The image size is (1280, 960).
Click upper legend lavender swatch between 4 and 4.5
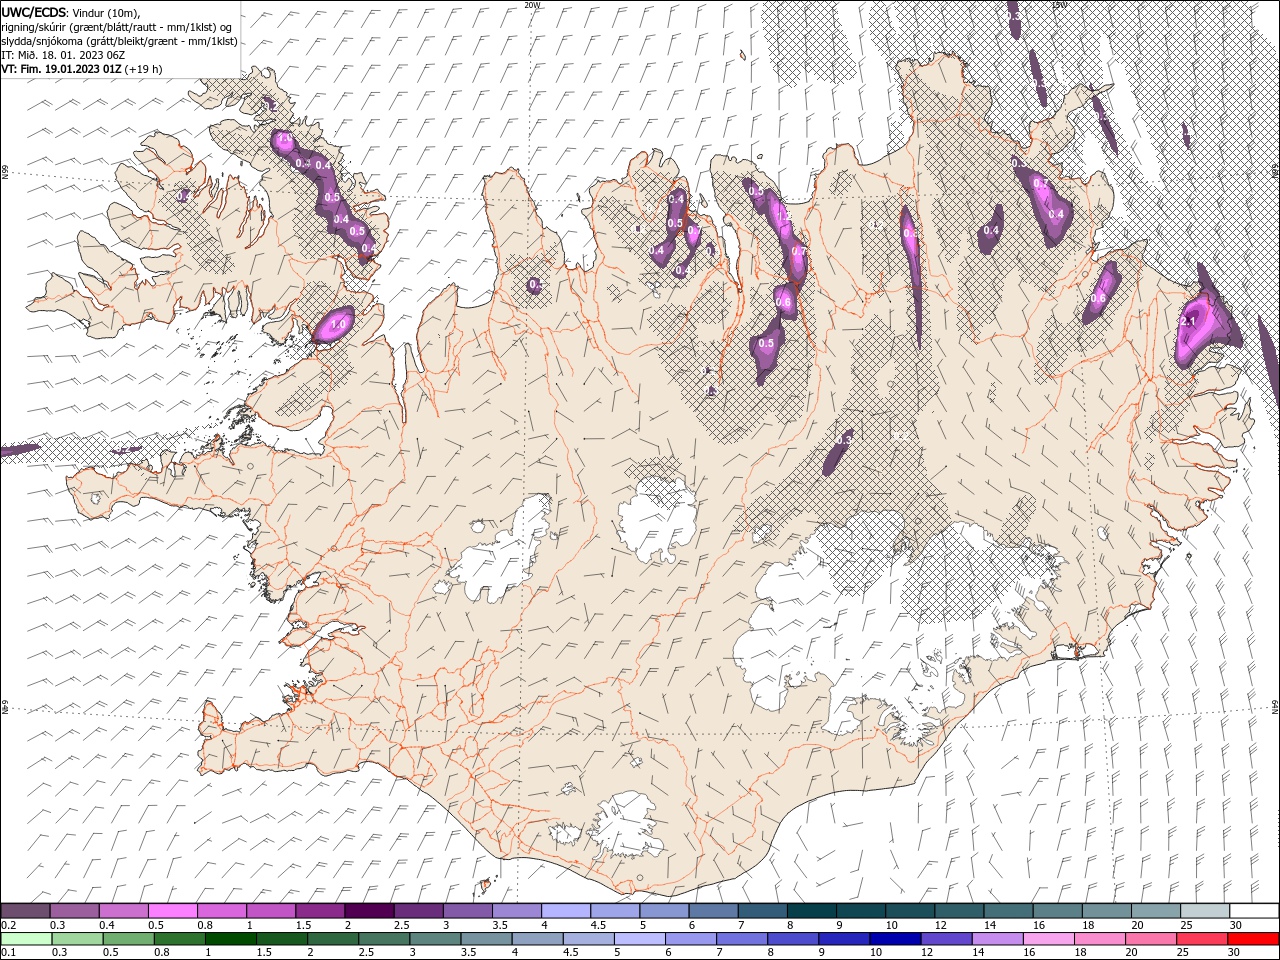click(x=564, y=910)
